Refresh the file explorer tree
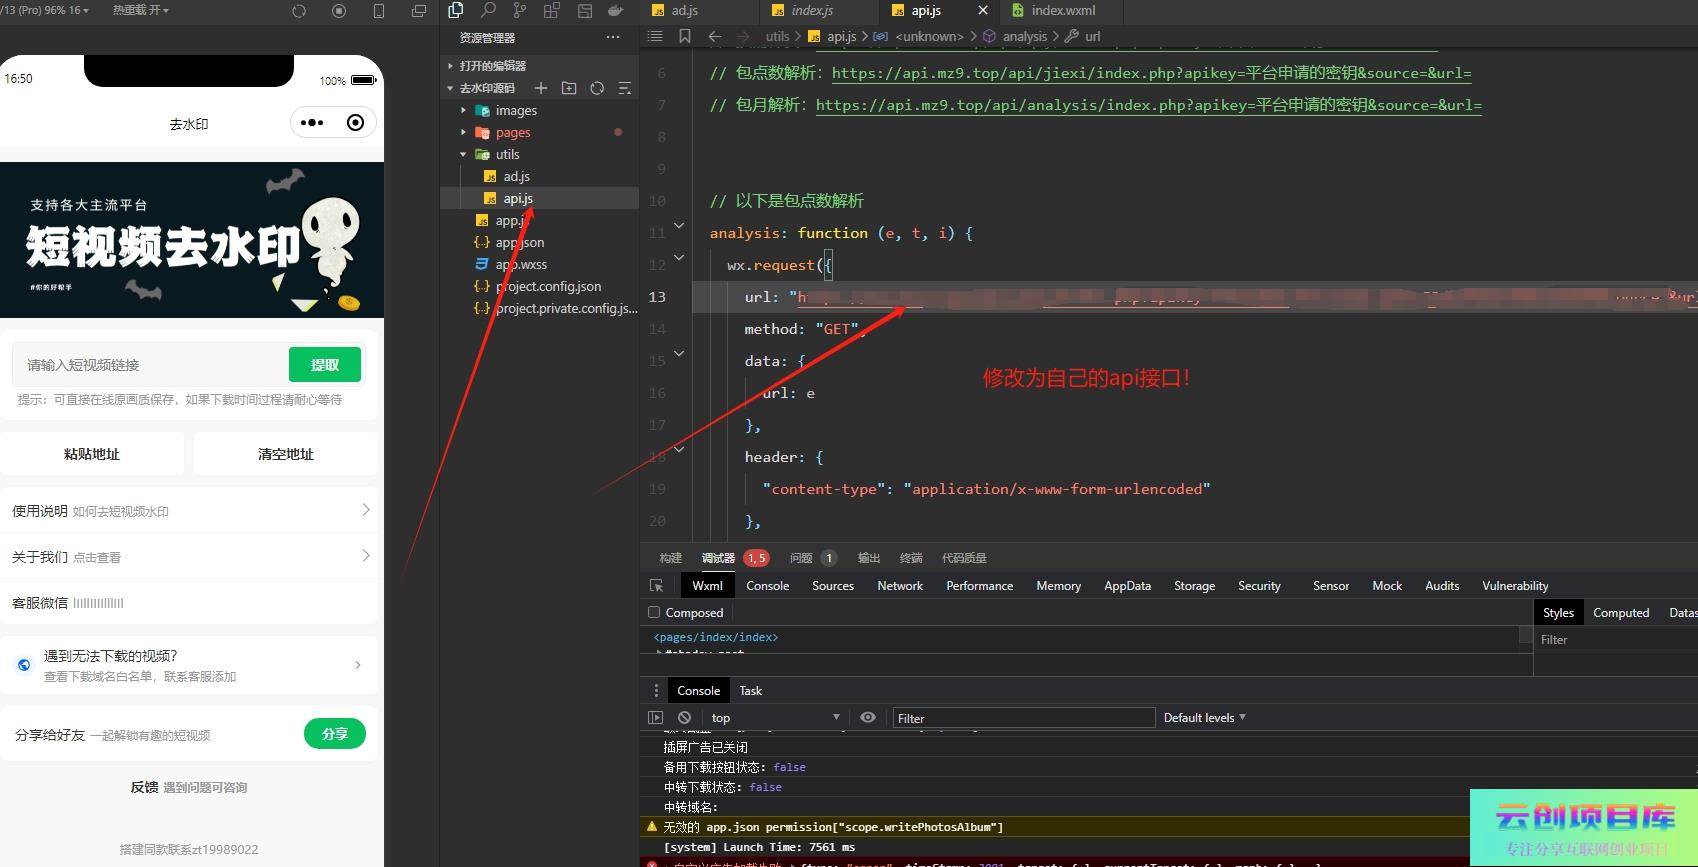This screenshot has height=867, width=1698. [x=597, y=88]
